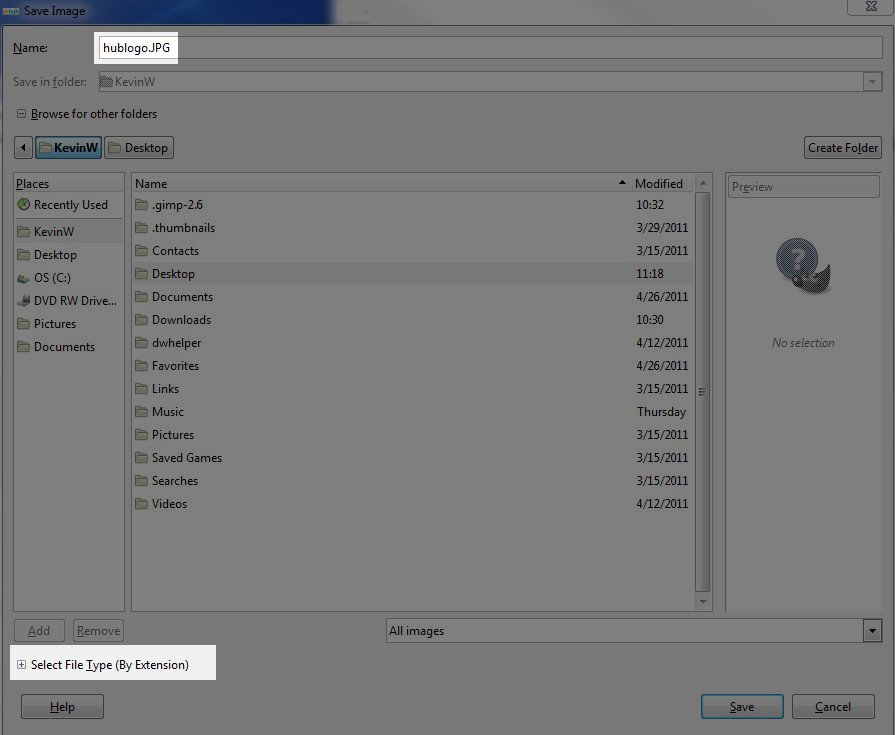Open the All images filter dropdown

pos(872,631)
